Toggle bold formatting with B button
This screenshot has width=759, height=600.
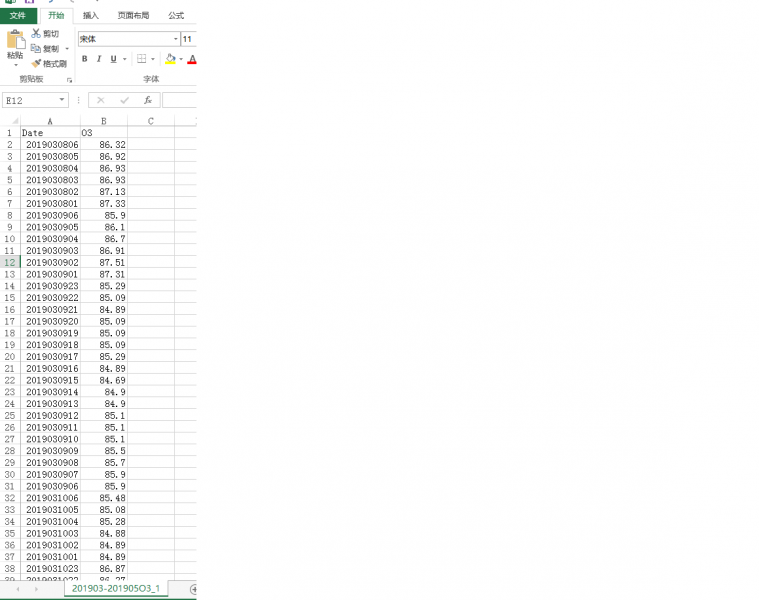click(x=84, y=59)
